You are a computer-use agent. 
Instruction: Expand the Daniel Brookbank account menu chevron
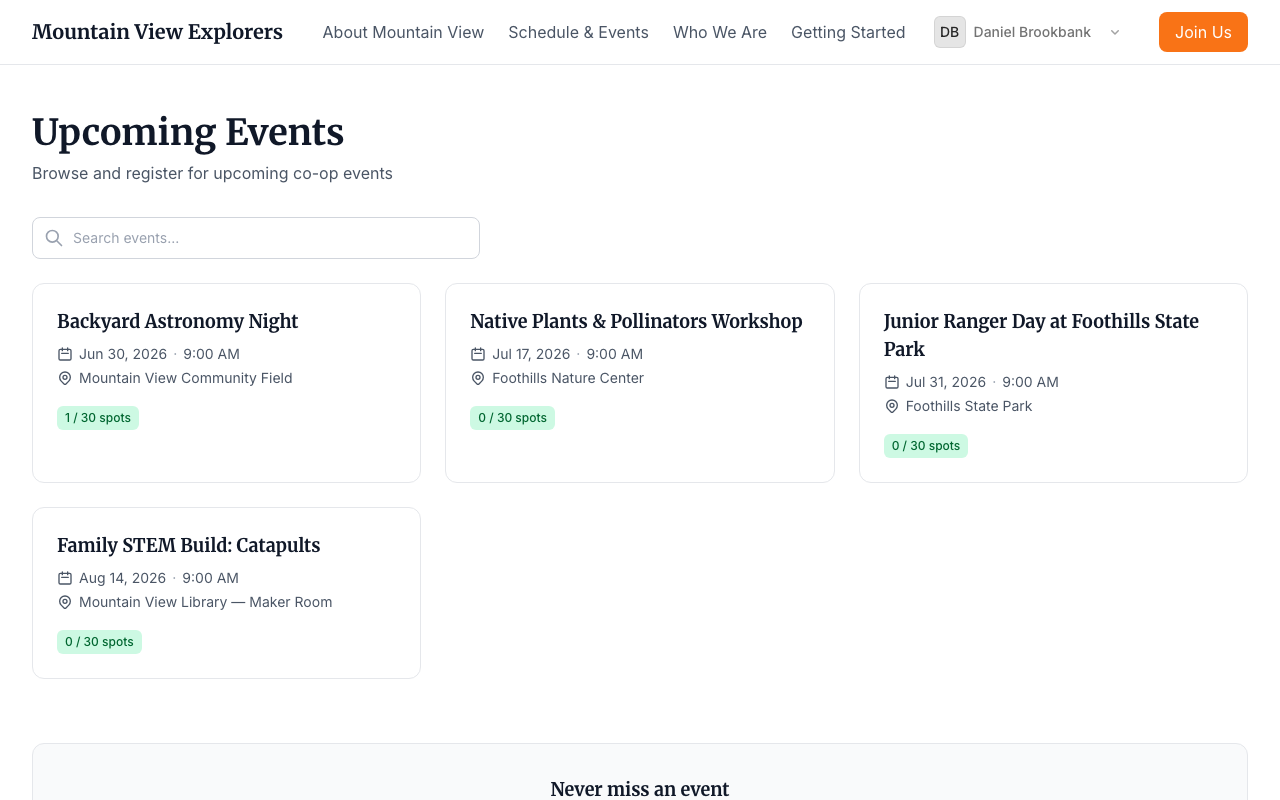[1115, 32]
